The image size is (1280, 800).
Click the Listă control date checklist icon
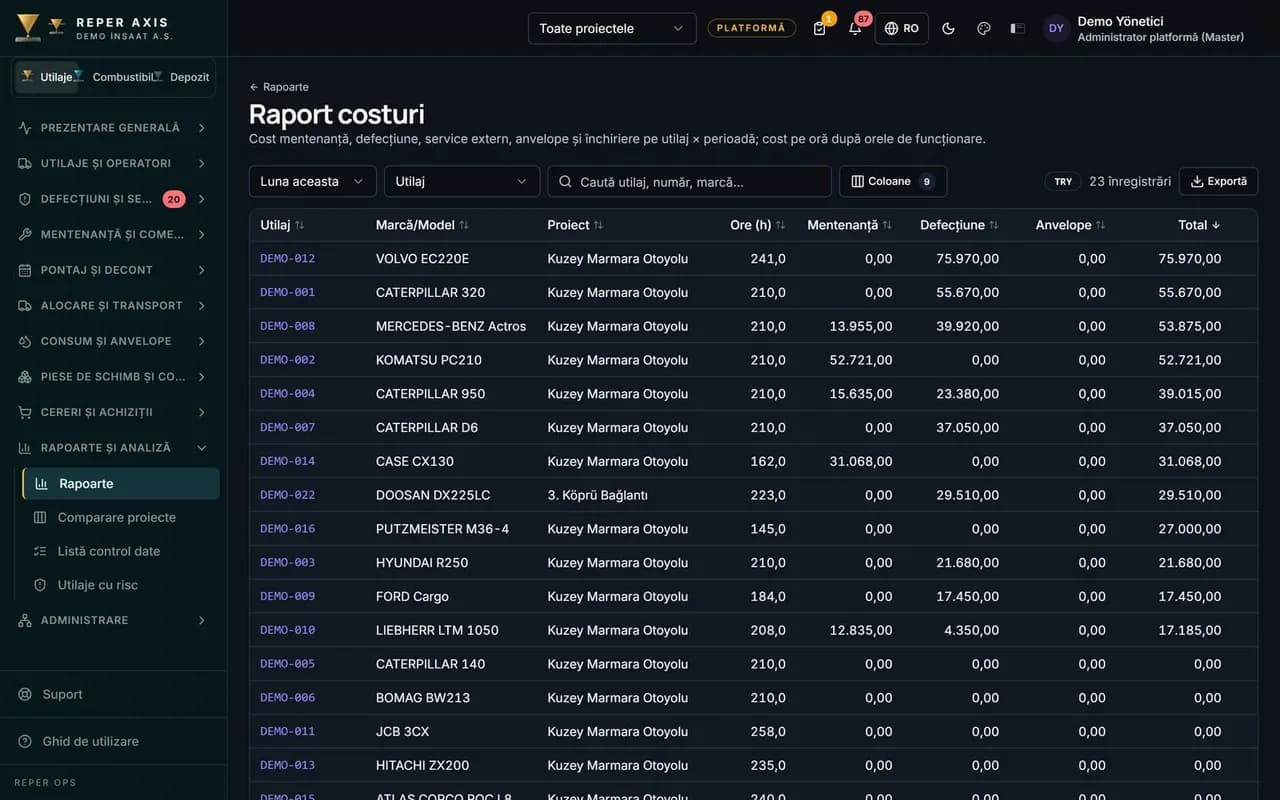(40, 551)
